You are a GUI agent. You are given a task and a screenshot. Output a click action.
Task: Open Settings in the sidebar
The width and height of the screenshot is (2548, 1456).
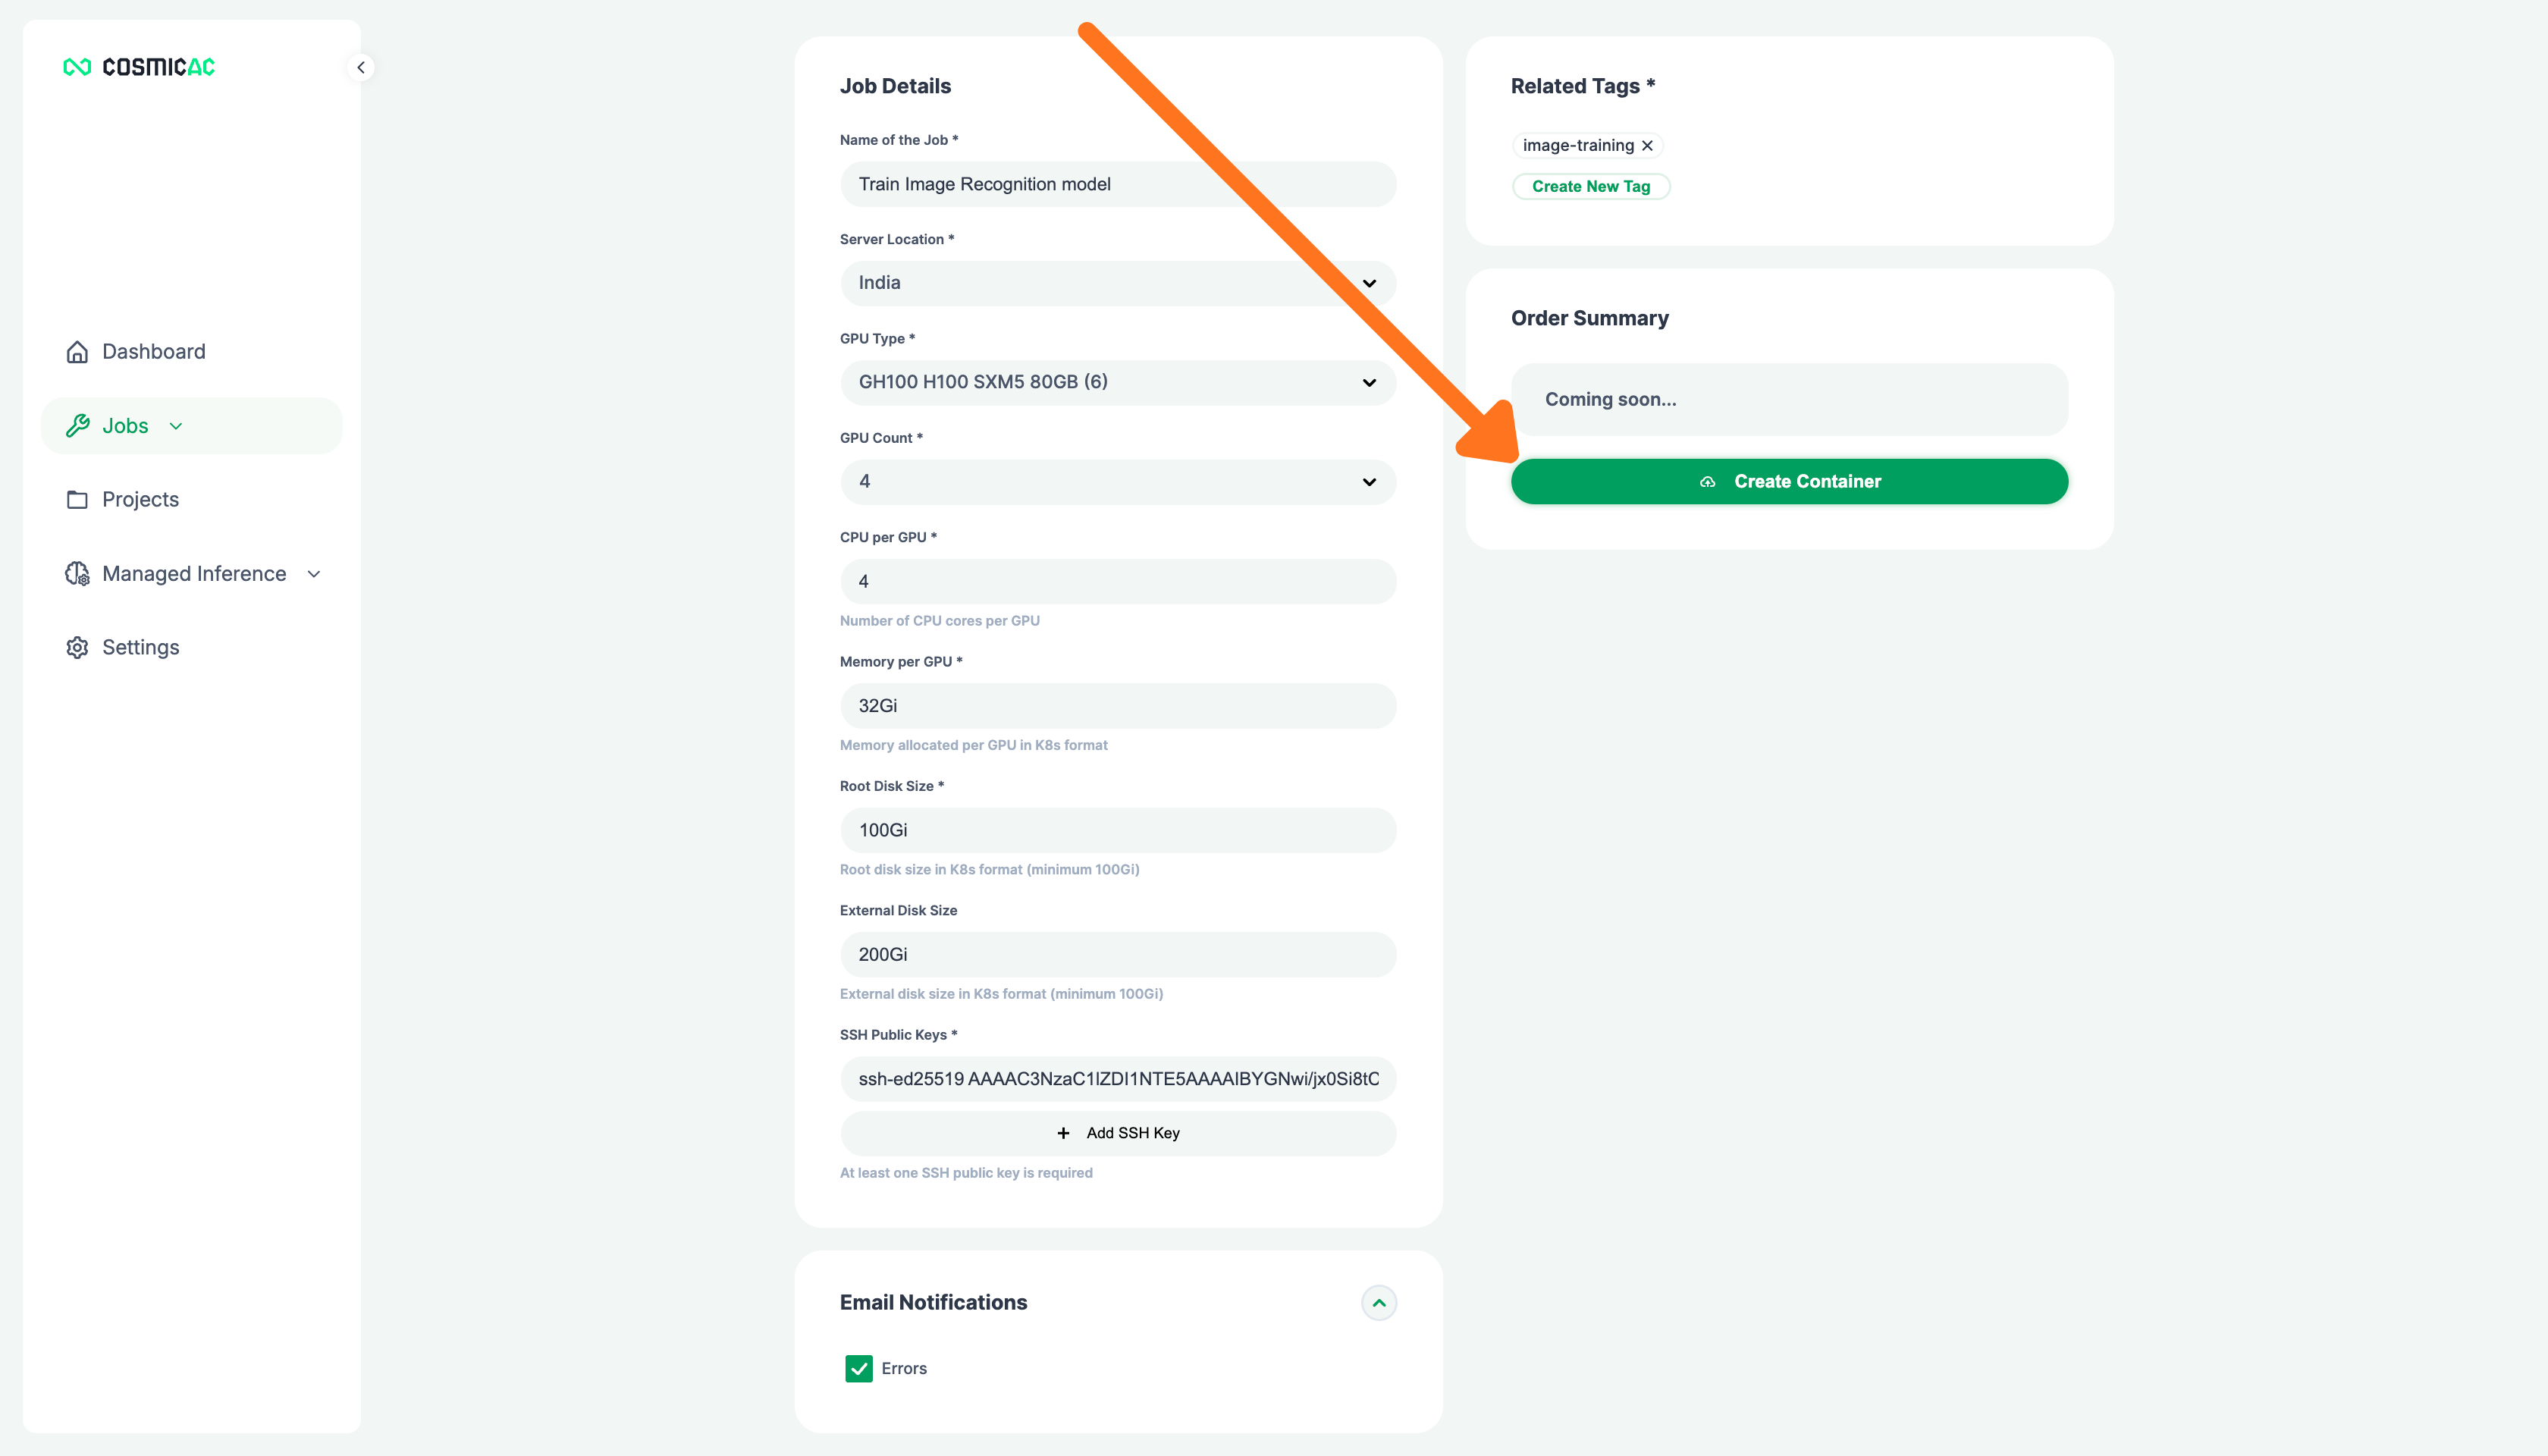tap(191, 648)
